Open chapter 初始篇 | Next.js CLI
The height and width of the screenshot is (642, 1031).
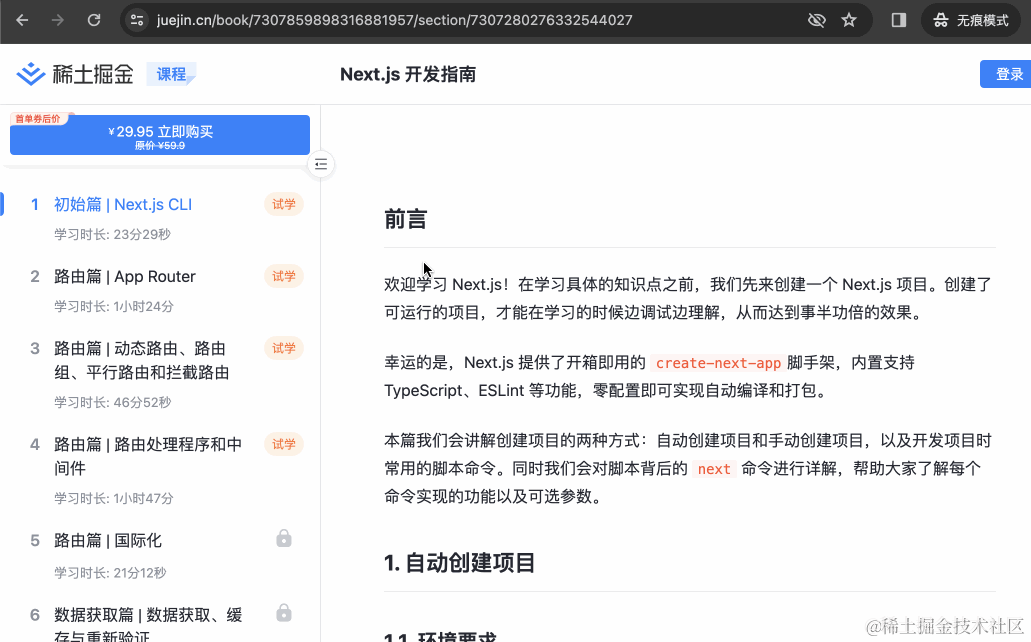point(123,204)
